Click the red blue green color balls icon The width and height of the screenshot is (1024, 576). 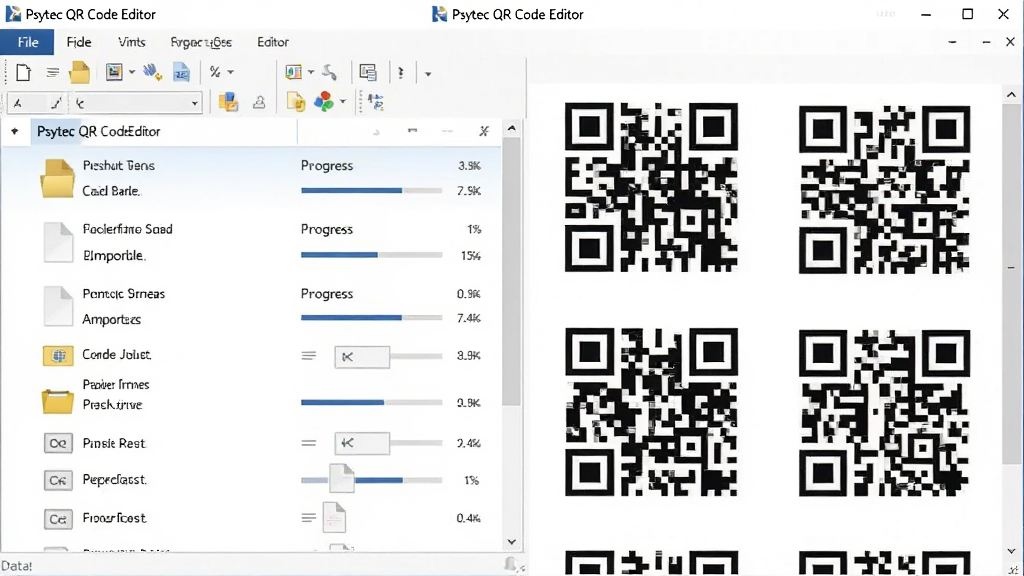324,101
